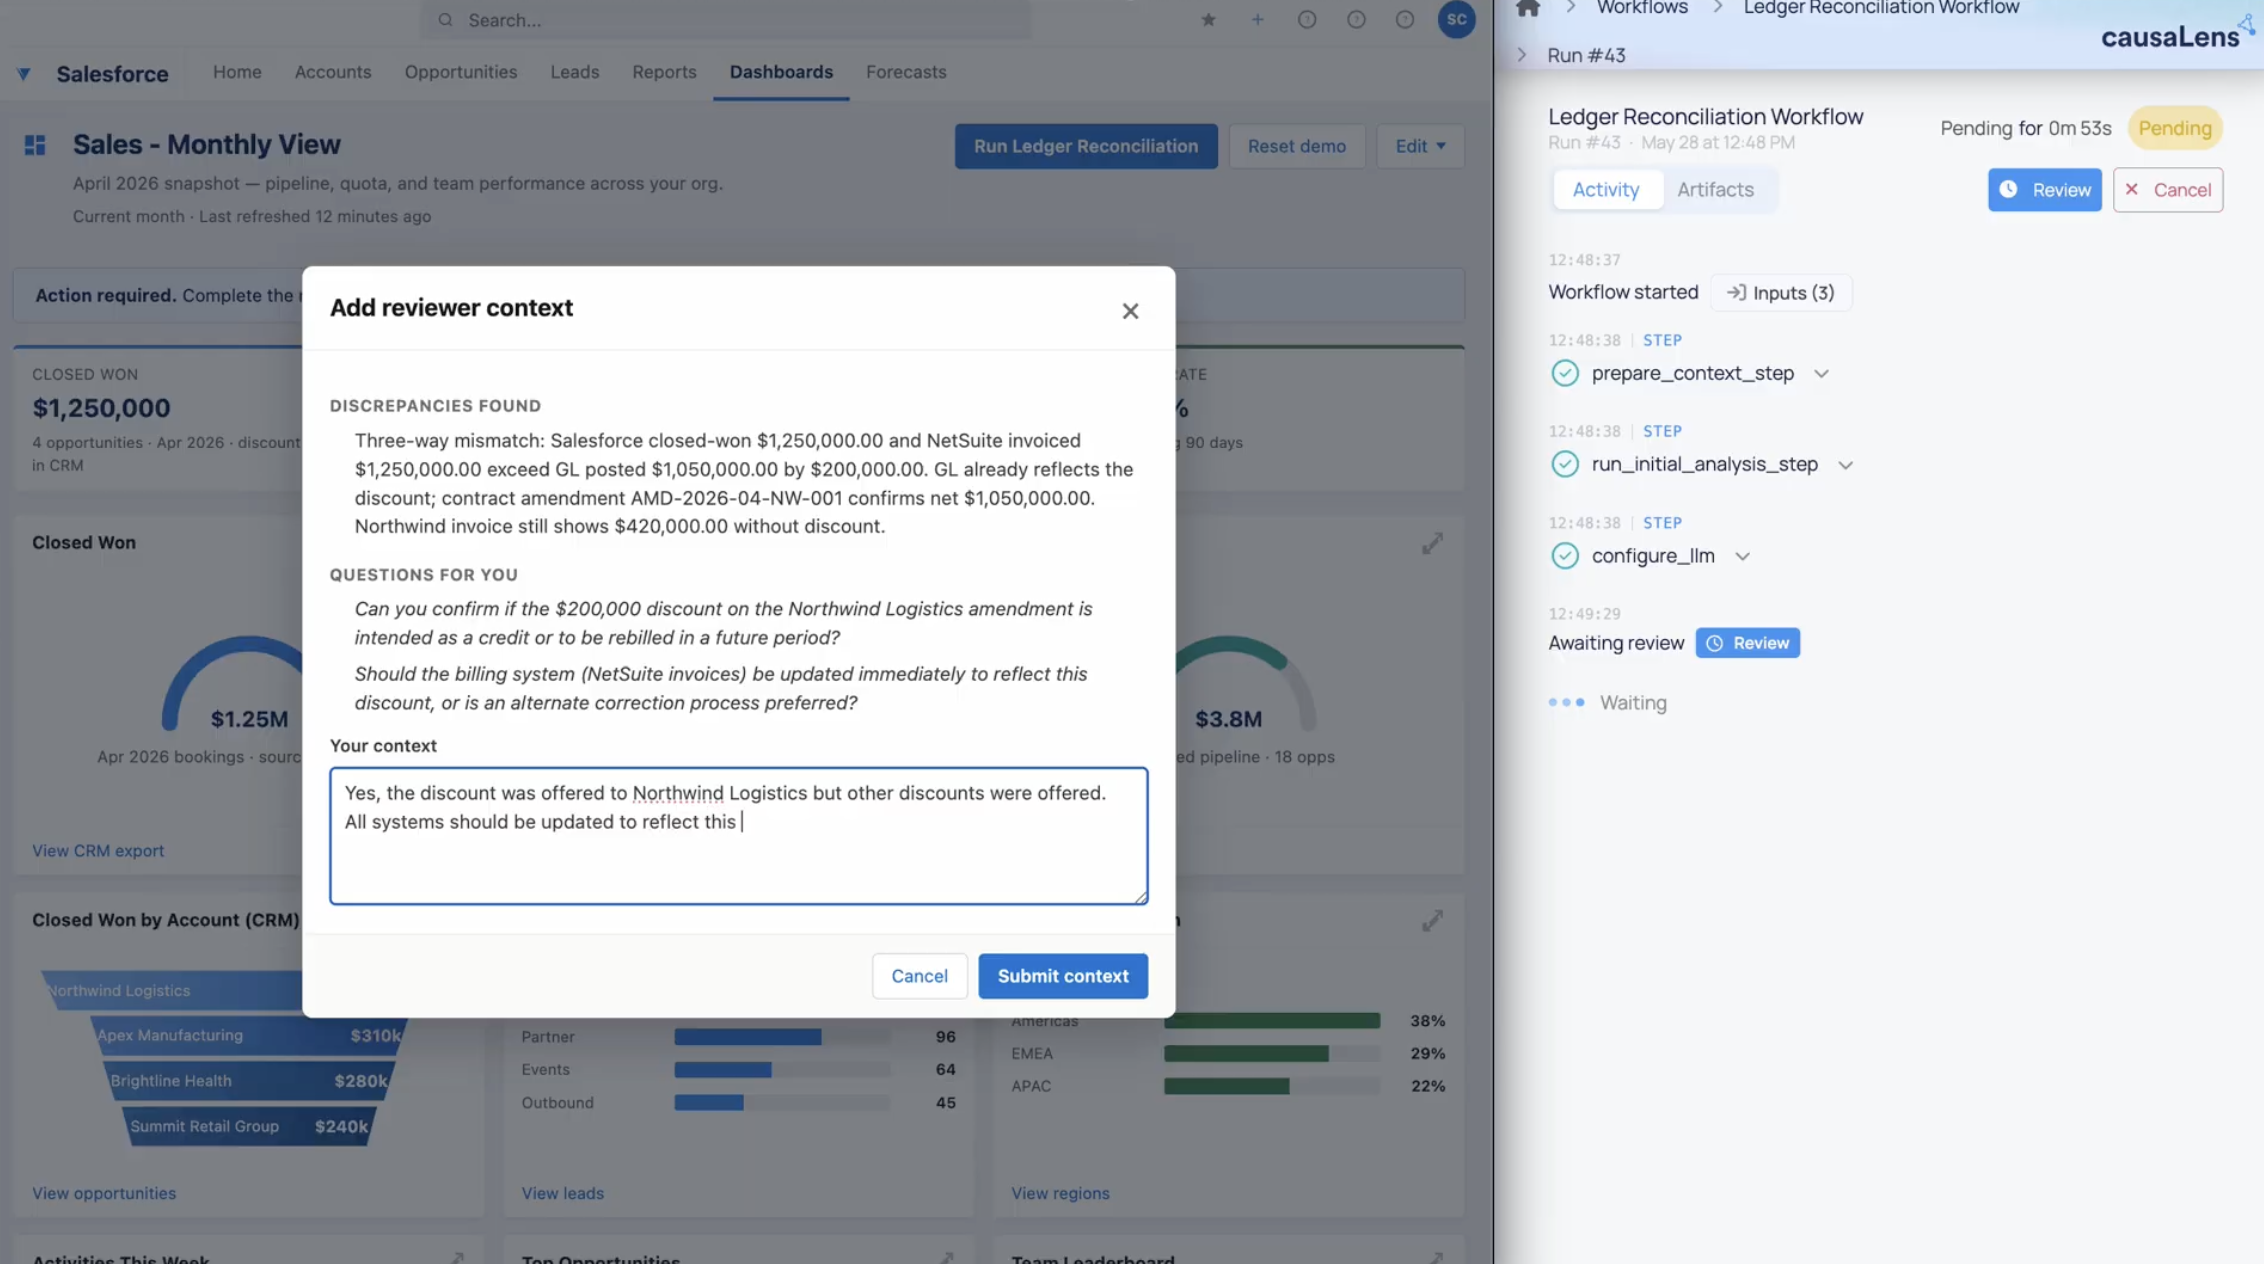The width and height of the screenshot is (2264, 1264).
Task: Focus the Salesforce Search field
Action: tap(726, 20)
